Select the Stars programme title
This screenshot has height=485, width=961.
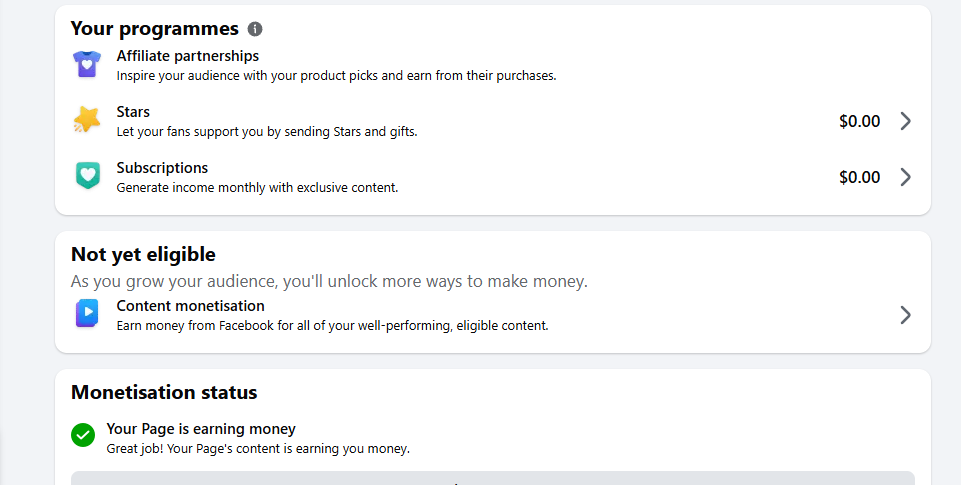point(133,112)
